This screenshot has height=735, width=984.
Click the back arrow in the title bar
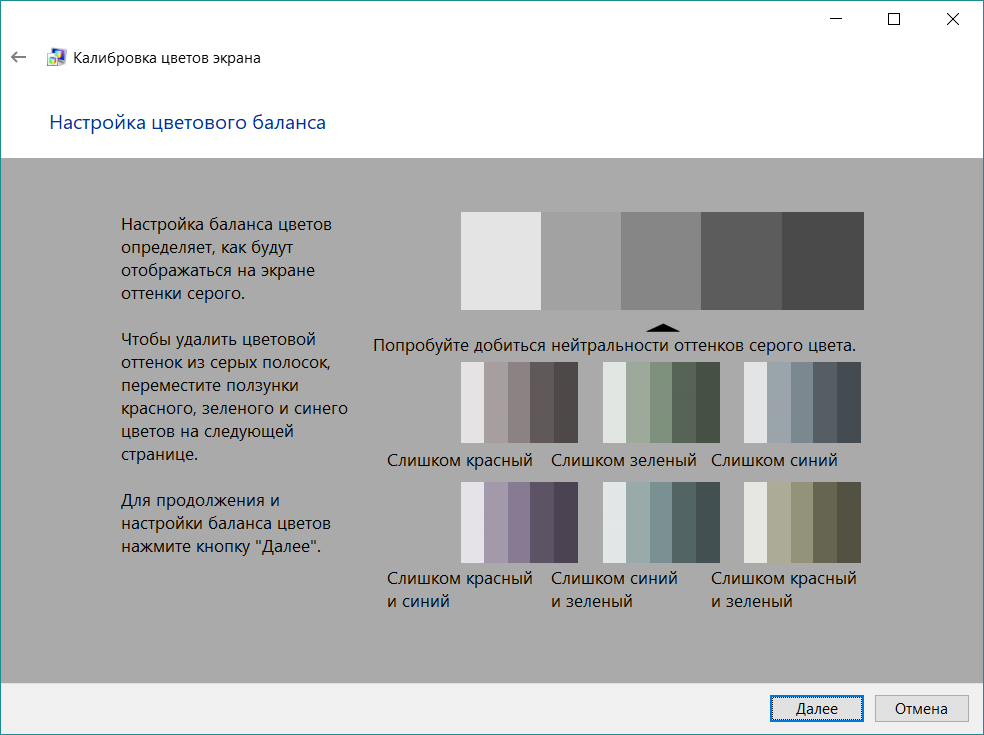point(18,58)
